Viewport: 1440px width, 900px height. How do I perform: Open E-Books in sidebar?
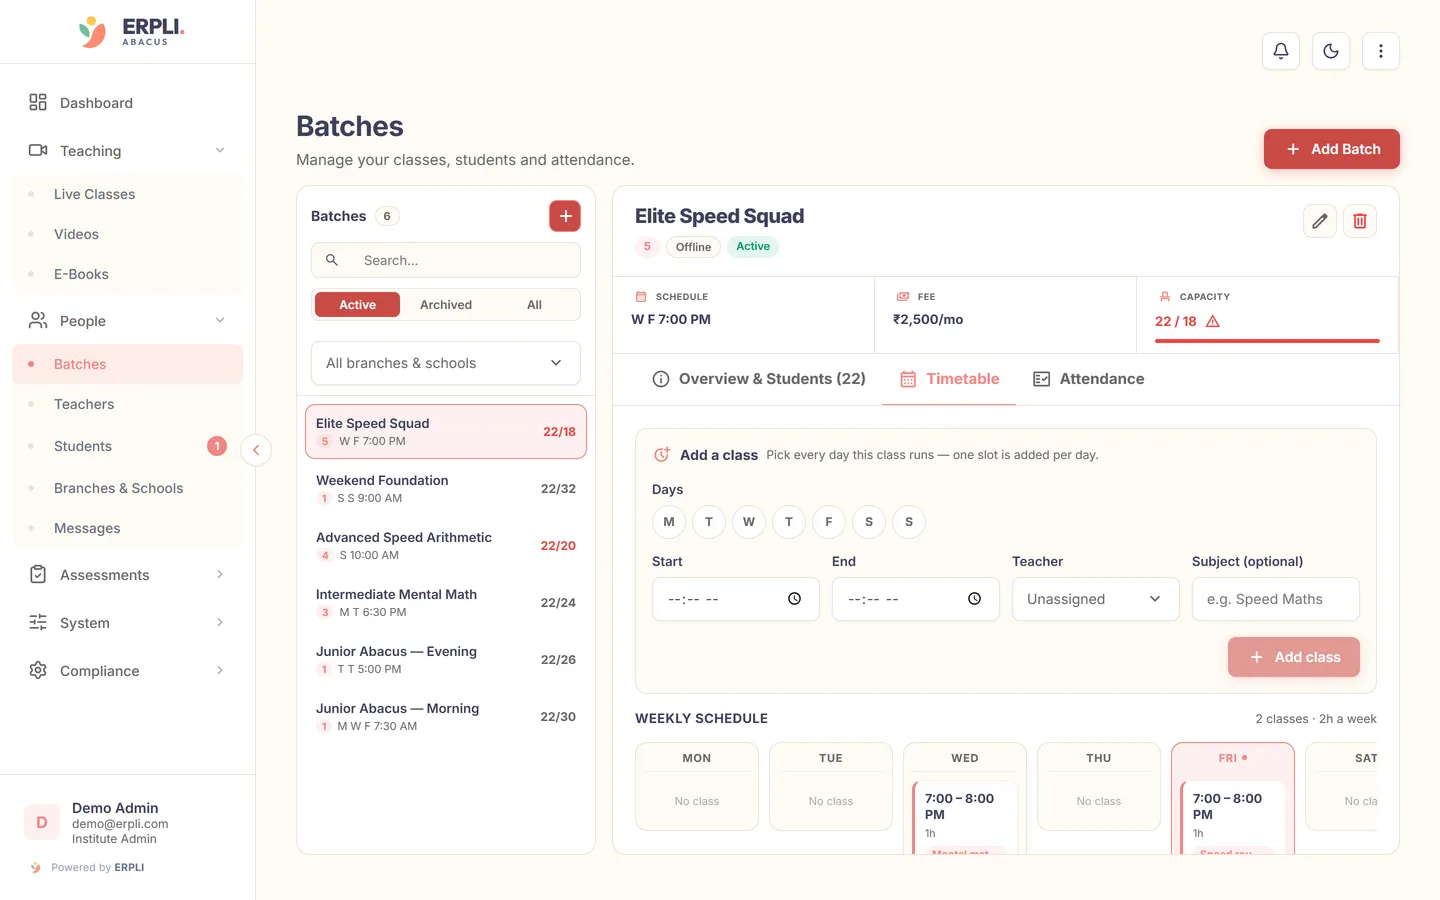coord(128,274)
